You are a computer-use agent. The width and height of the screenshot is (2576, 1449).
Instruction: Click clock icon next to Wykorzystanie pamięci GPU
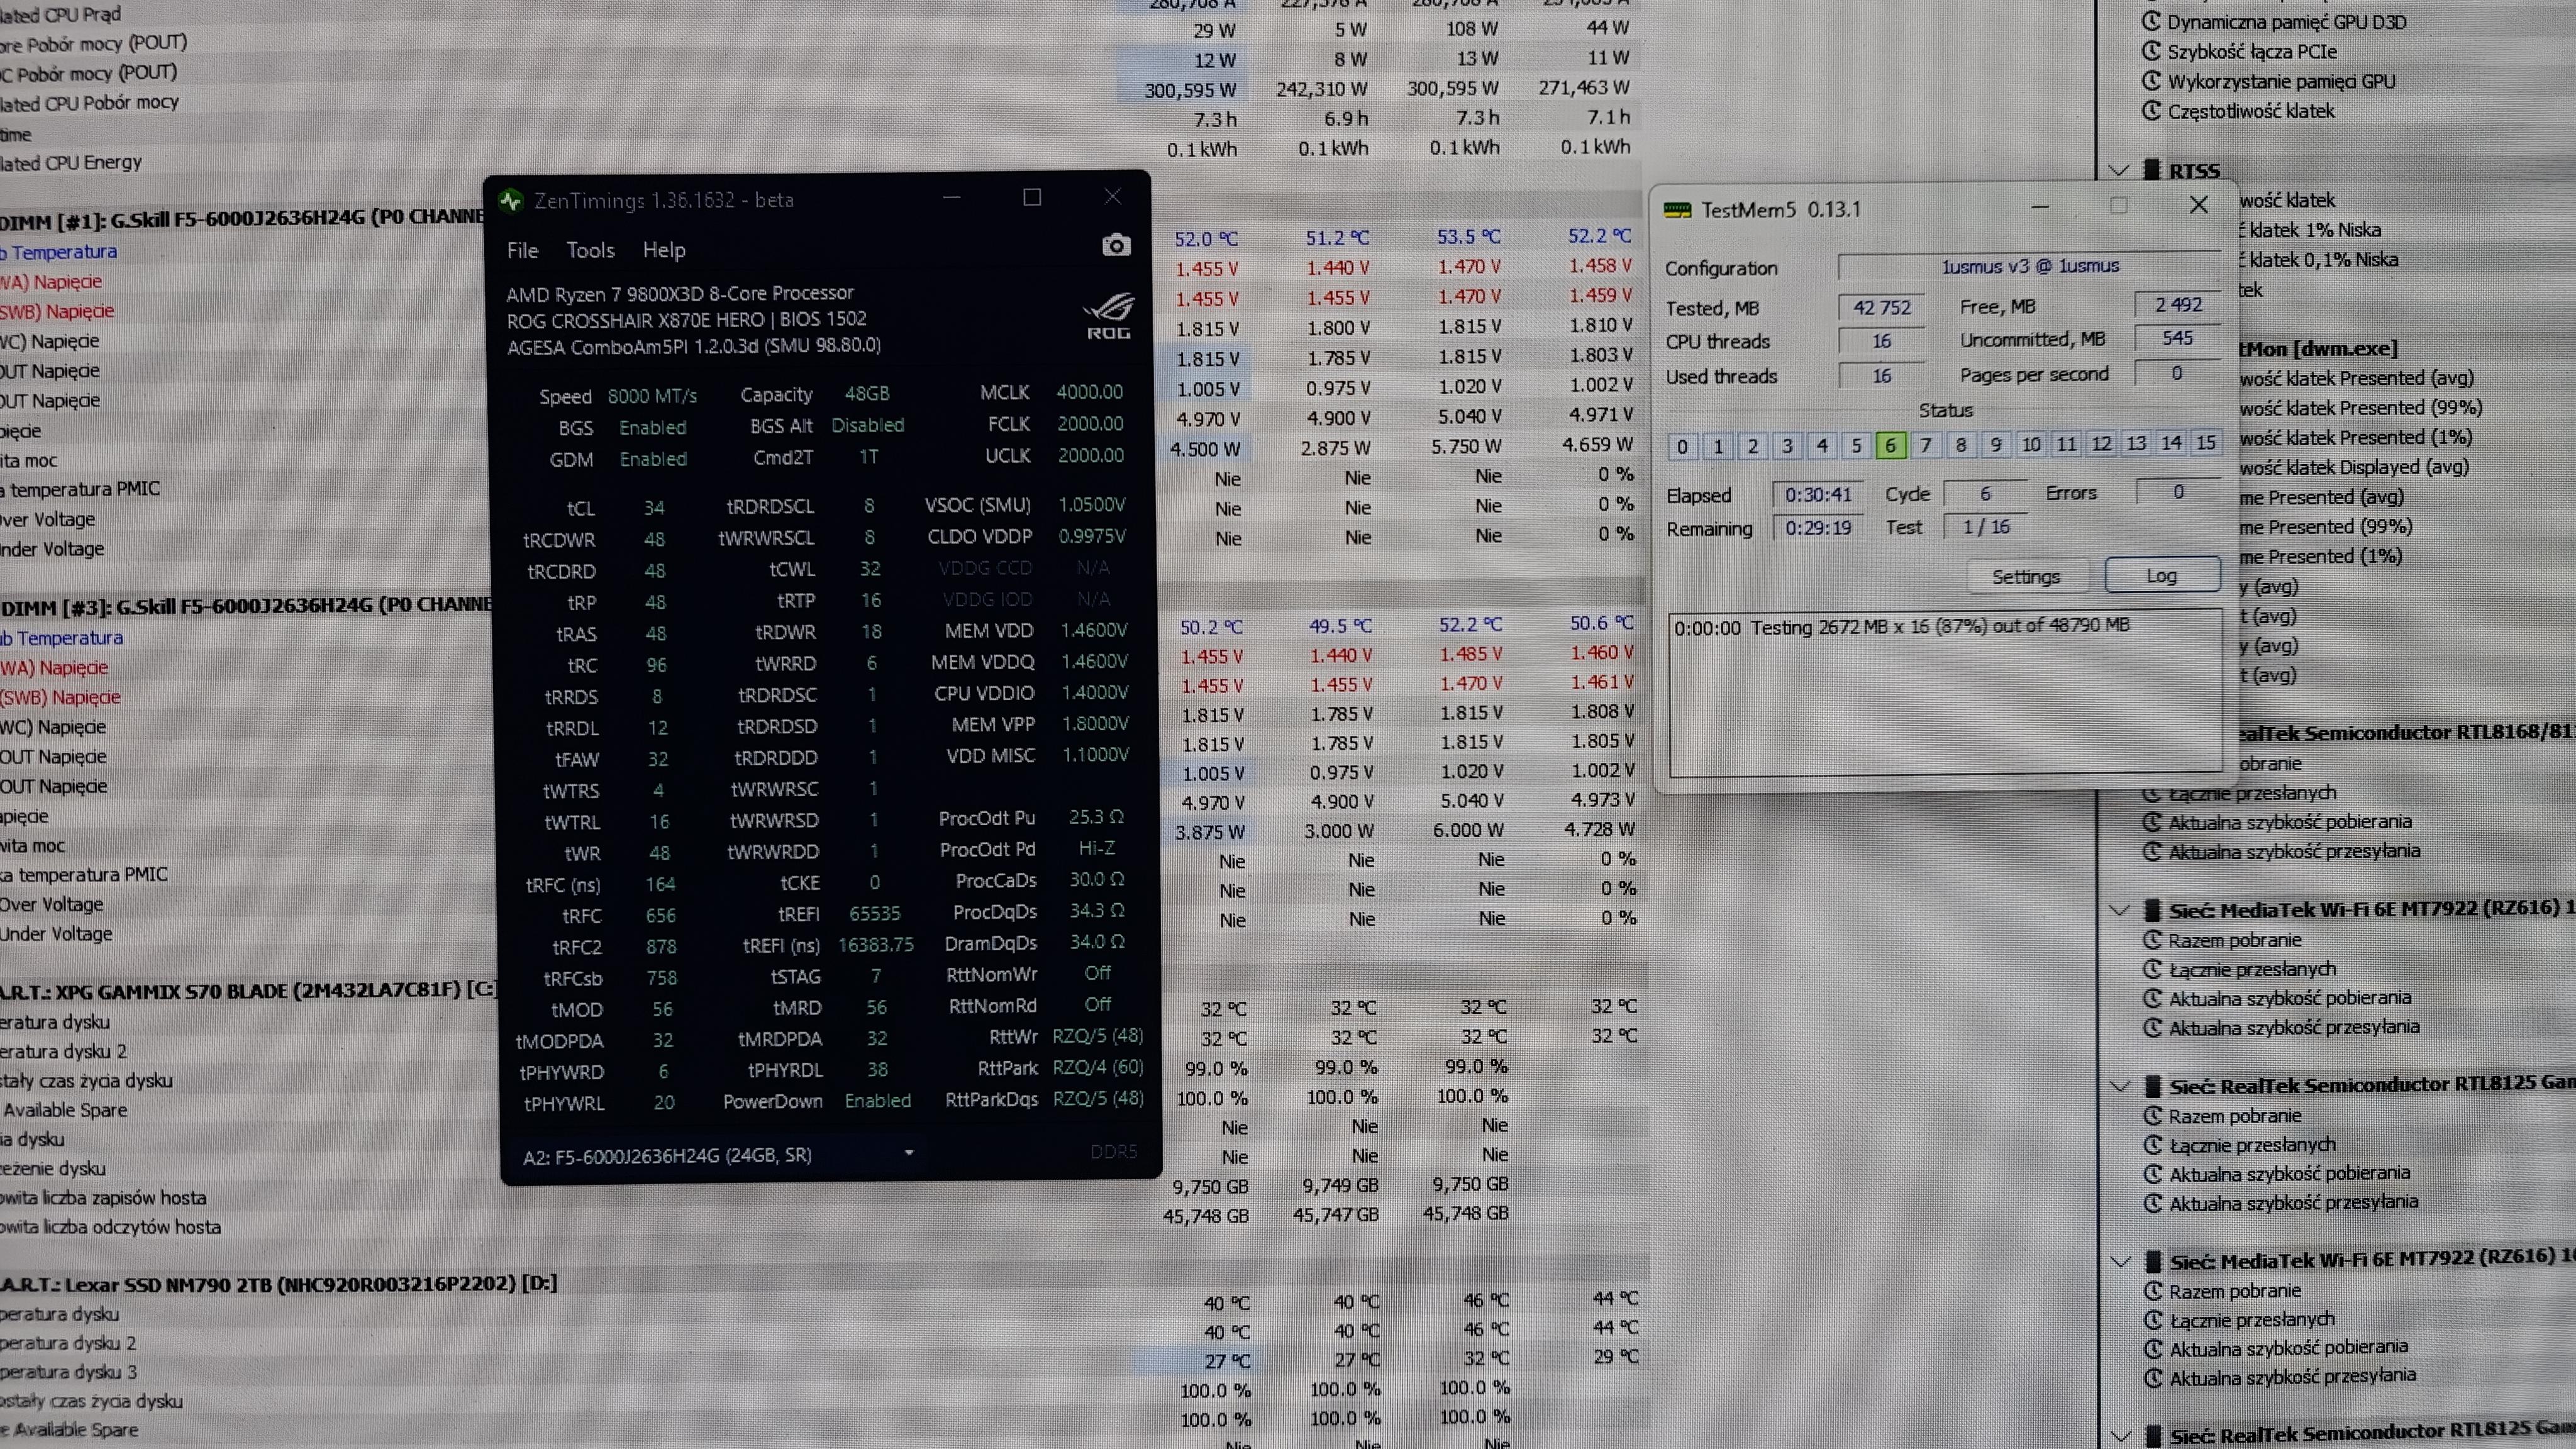coord(2152,81)
